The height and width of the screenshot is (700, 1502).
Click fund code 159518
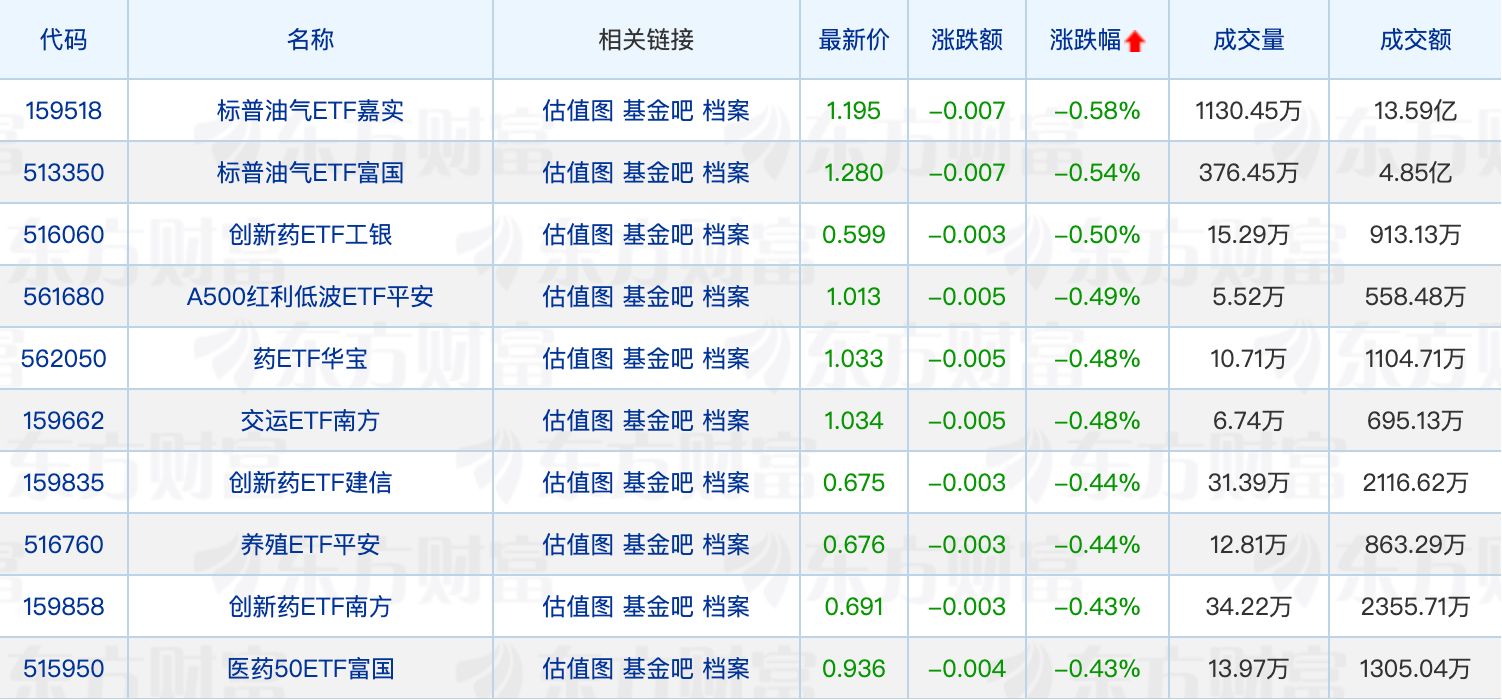tap(63, 110)
